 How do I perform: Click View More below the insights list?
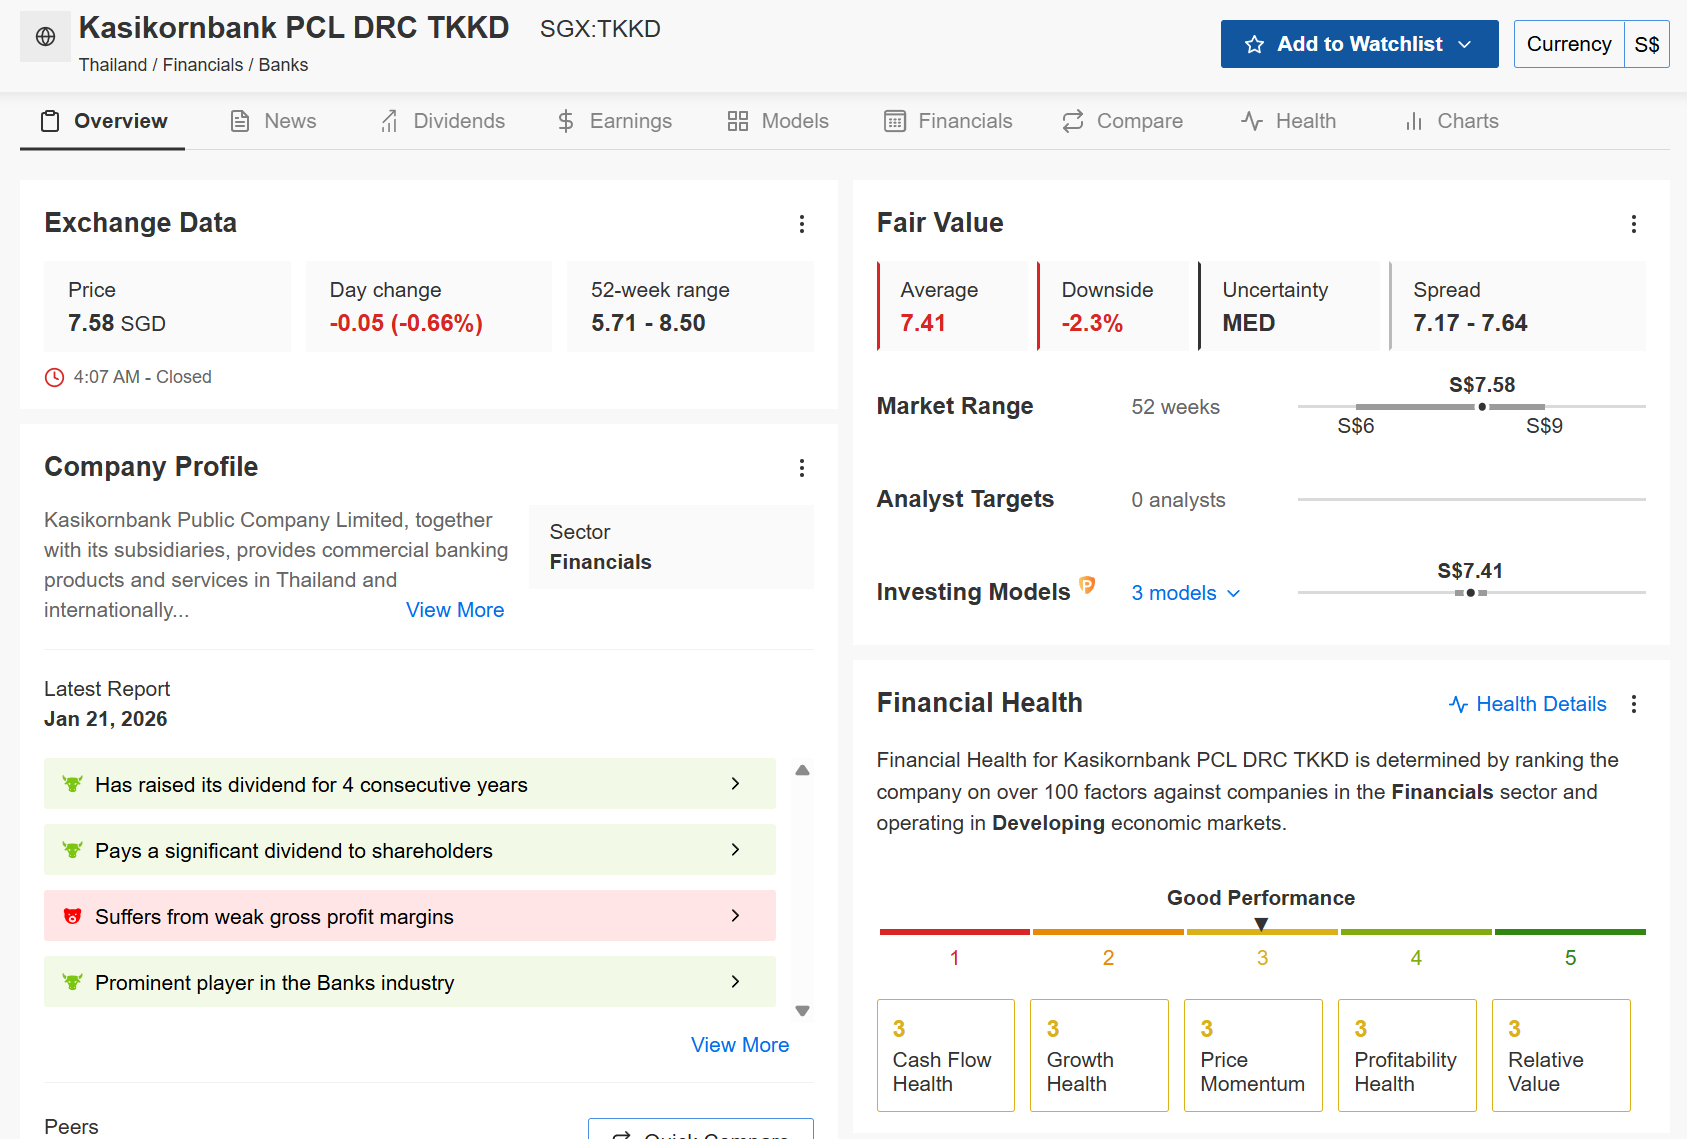tap(740, 1045)
